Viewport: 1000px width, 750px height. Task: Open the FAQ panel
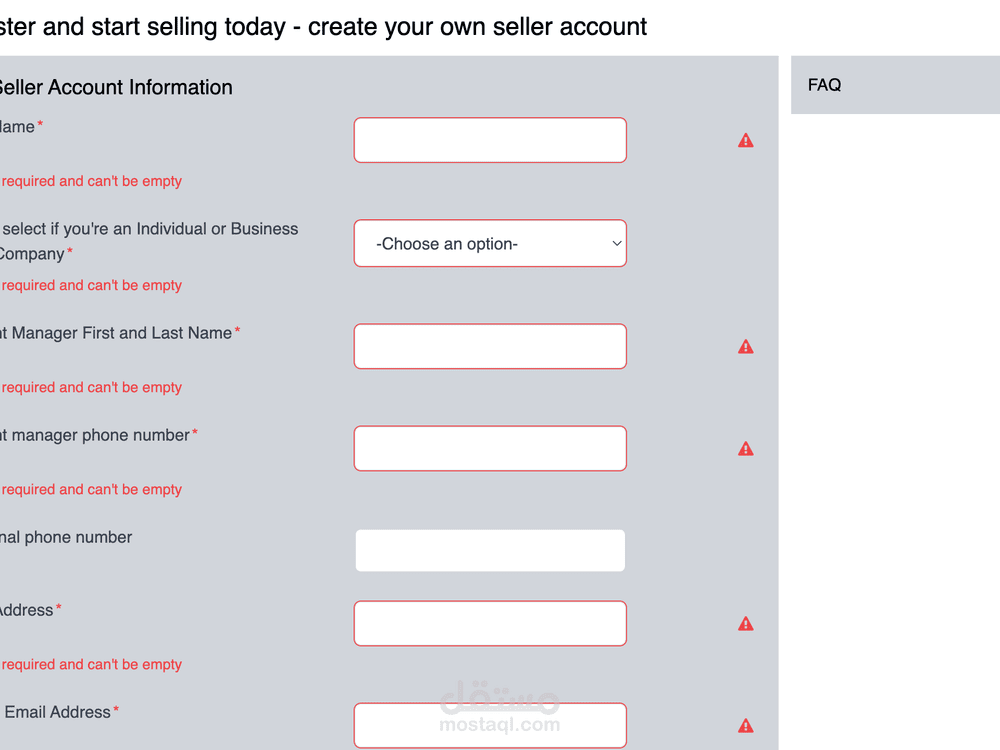pos(824,85)
